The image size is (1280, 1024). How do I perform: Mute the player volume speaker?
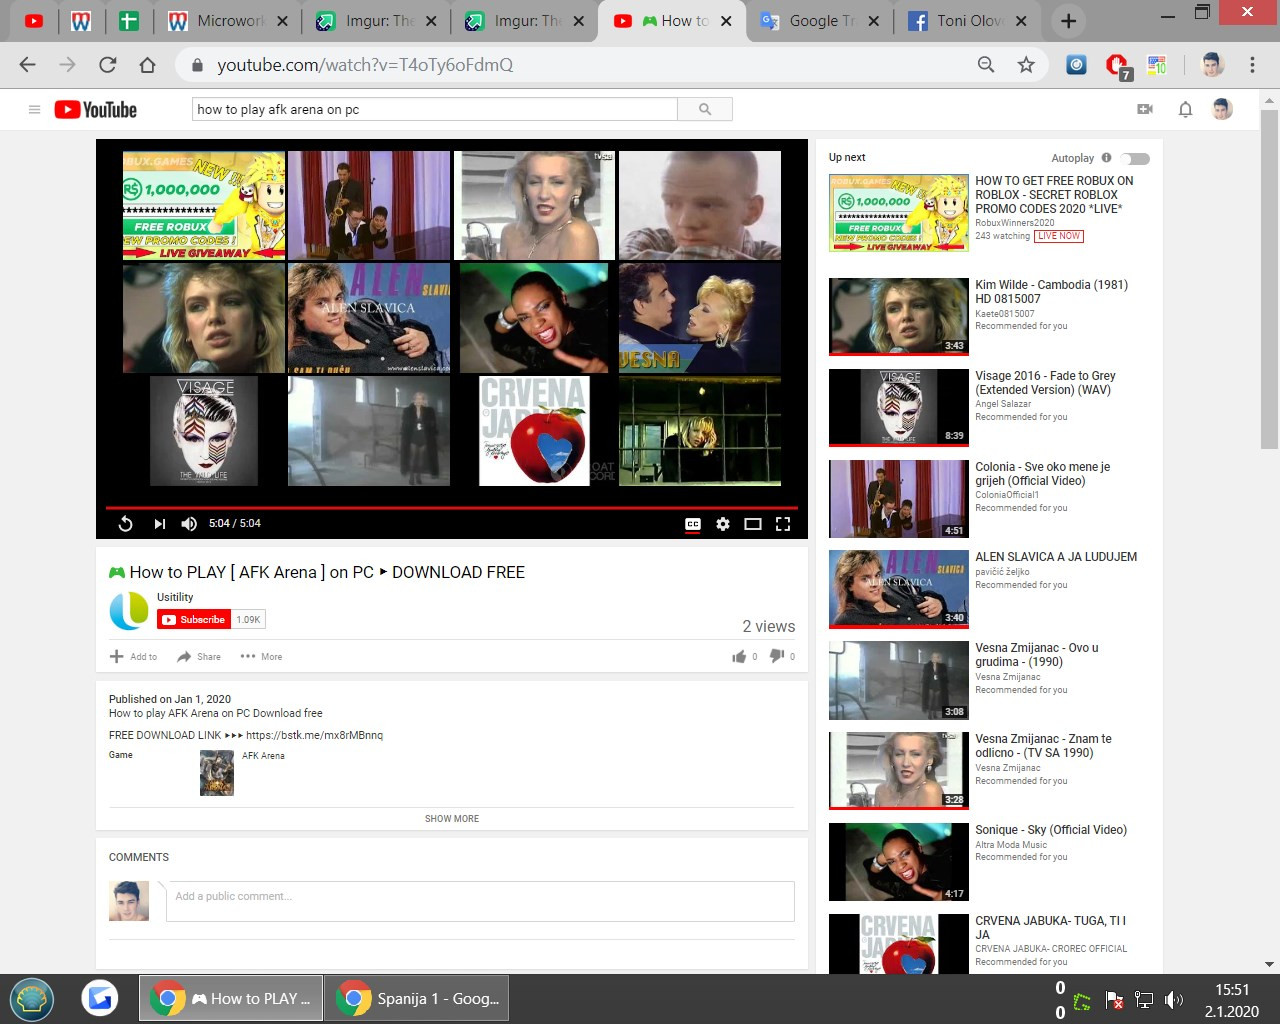tap(189, 524)
